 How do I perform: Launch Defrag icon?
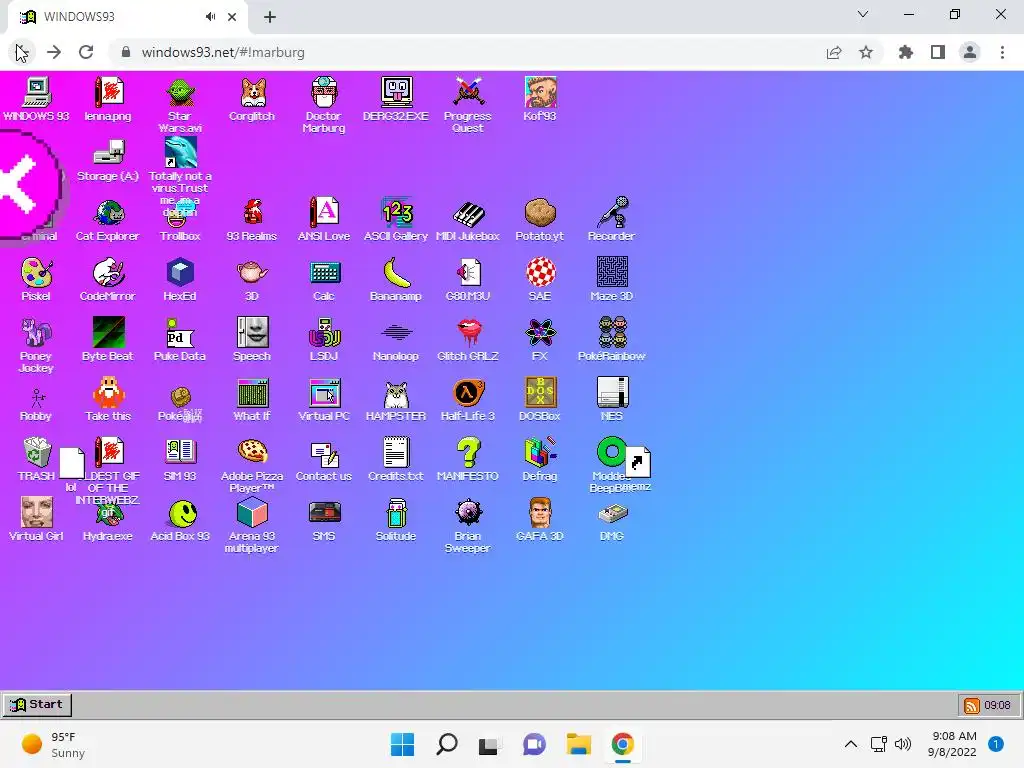point(539,453)
